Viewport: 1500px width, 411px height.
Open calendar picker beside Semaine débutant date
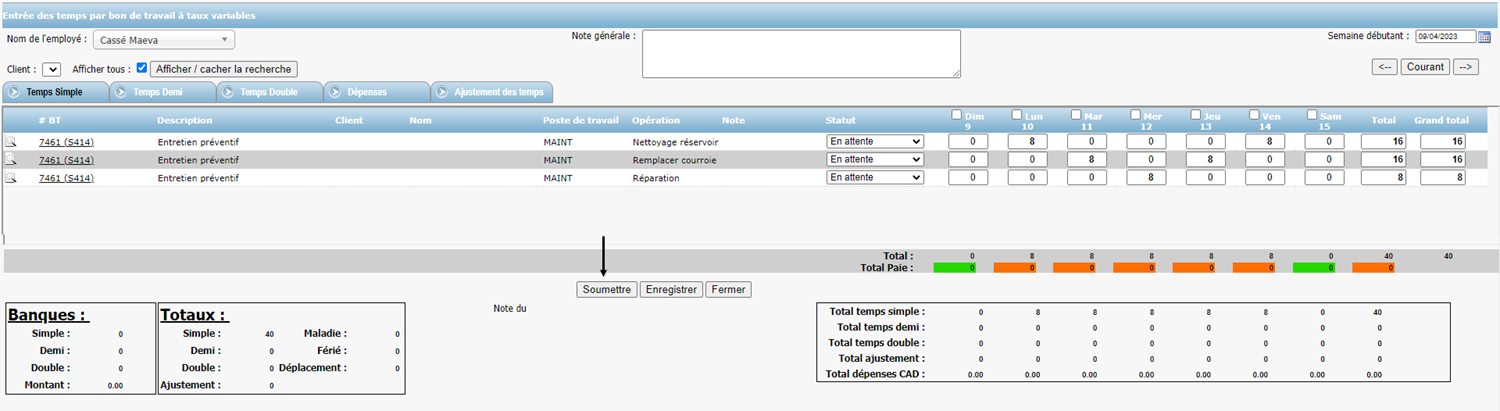[1484, 37]
